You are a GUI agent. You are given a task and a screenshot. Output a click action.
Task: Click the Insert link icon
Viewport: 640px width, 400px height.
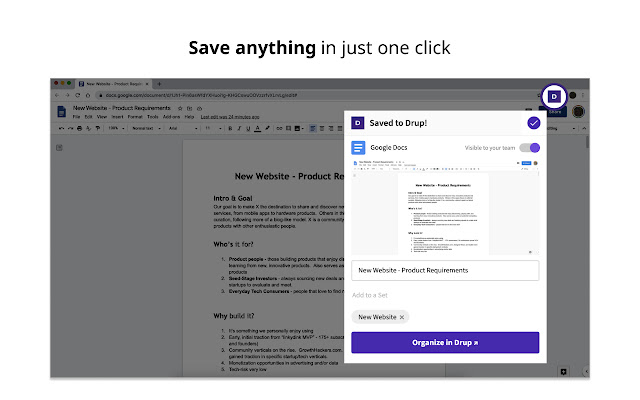click(x=279, y=128)
